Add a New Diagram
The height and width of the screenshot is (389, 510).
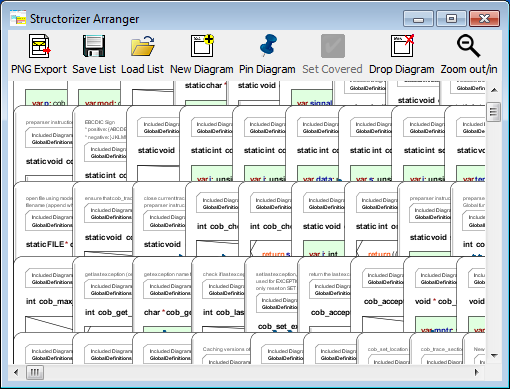pos(202,54)
